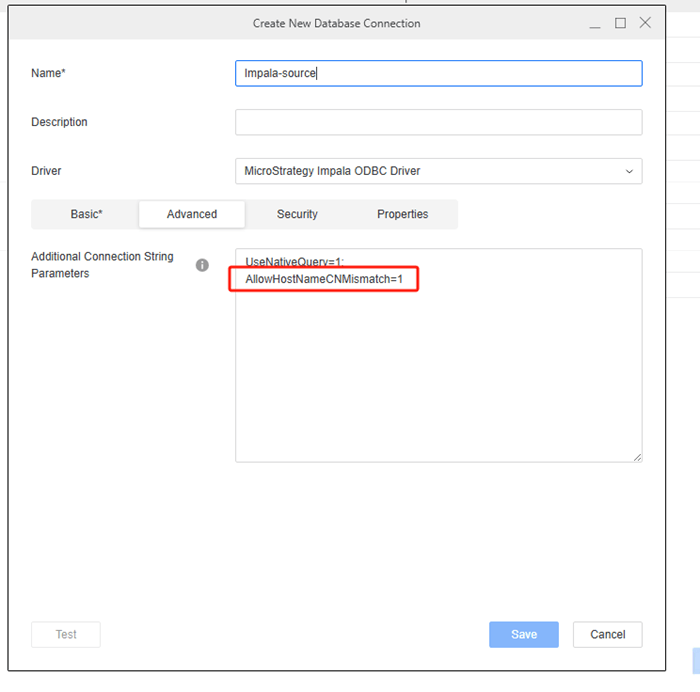The height and width of the screenshot is (692, 700).
Task: Close the dialog with the X icon
Action: click(645, 23)
